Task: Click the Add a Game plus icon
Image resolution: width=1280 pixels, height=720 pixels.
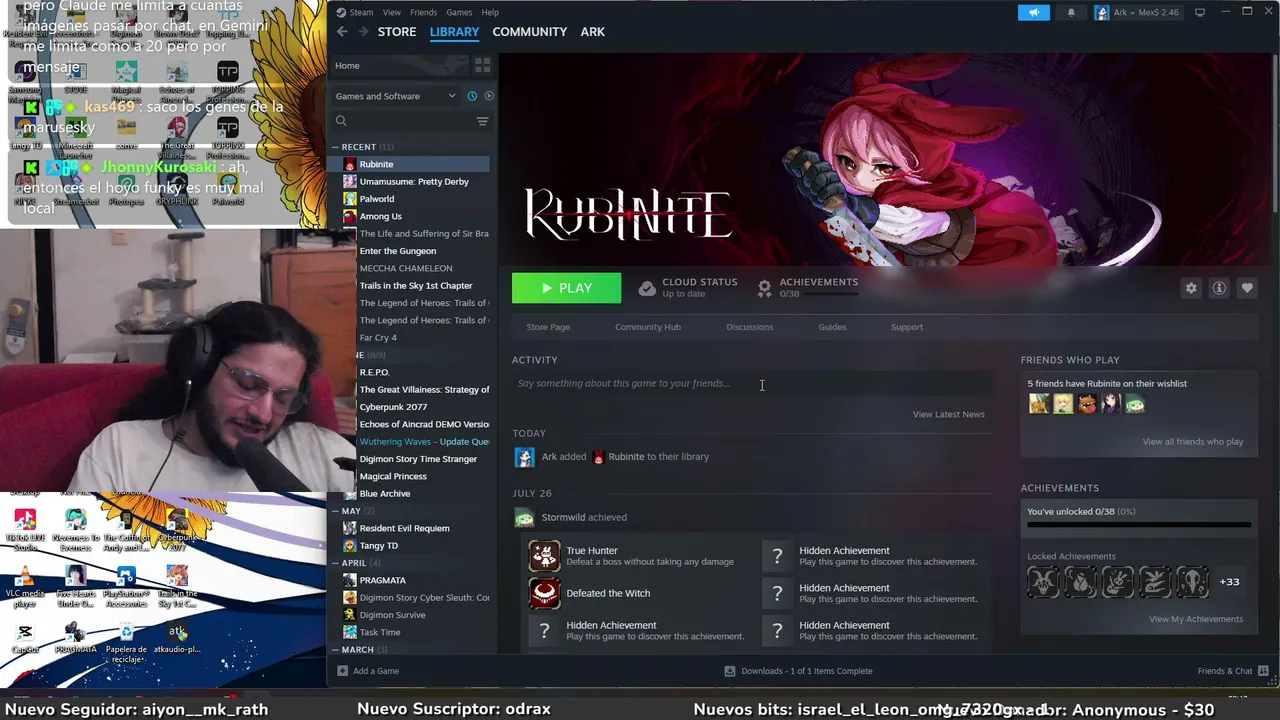Action: (x=342, y=671)
